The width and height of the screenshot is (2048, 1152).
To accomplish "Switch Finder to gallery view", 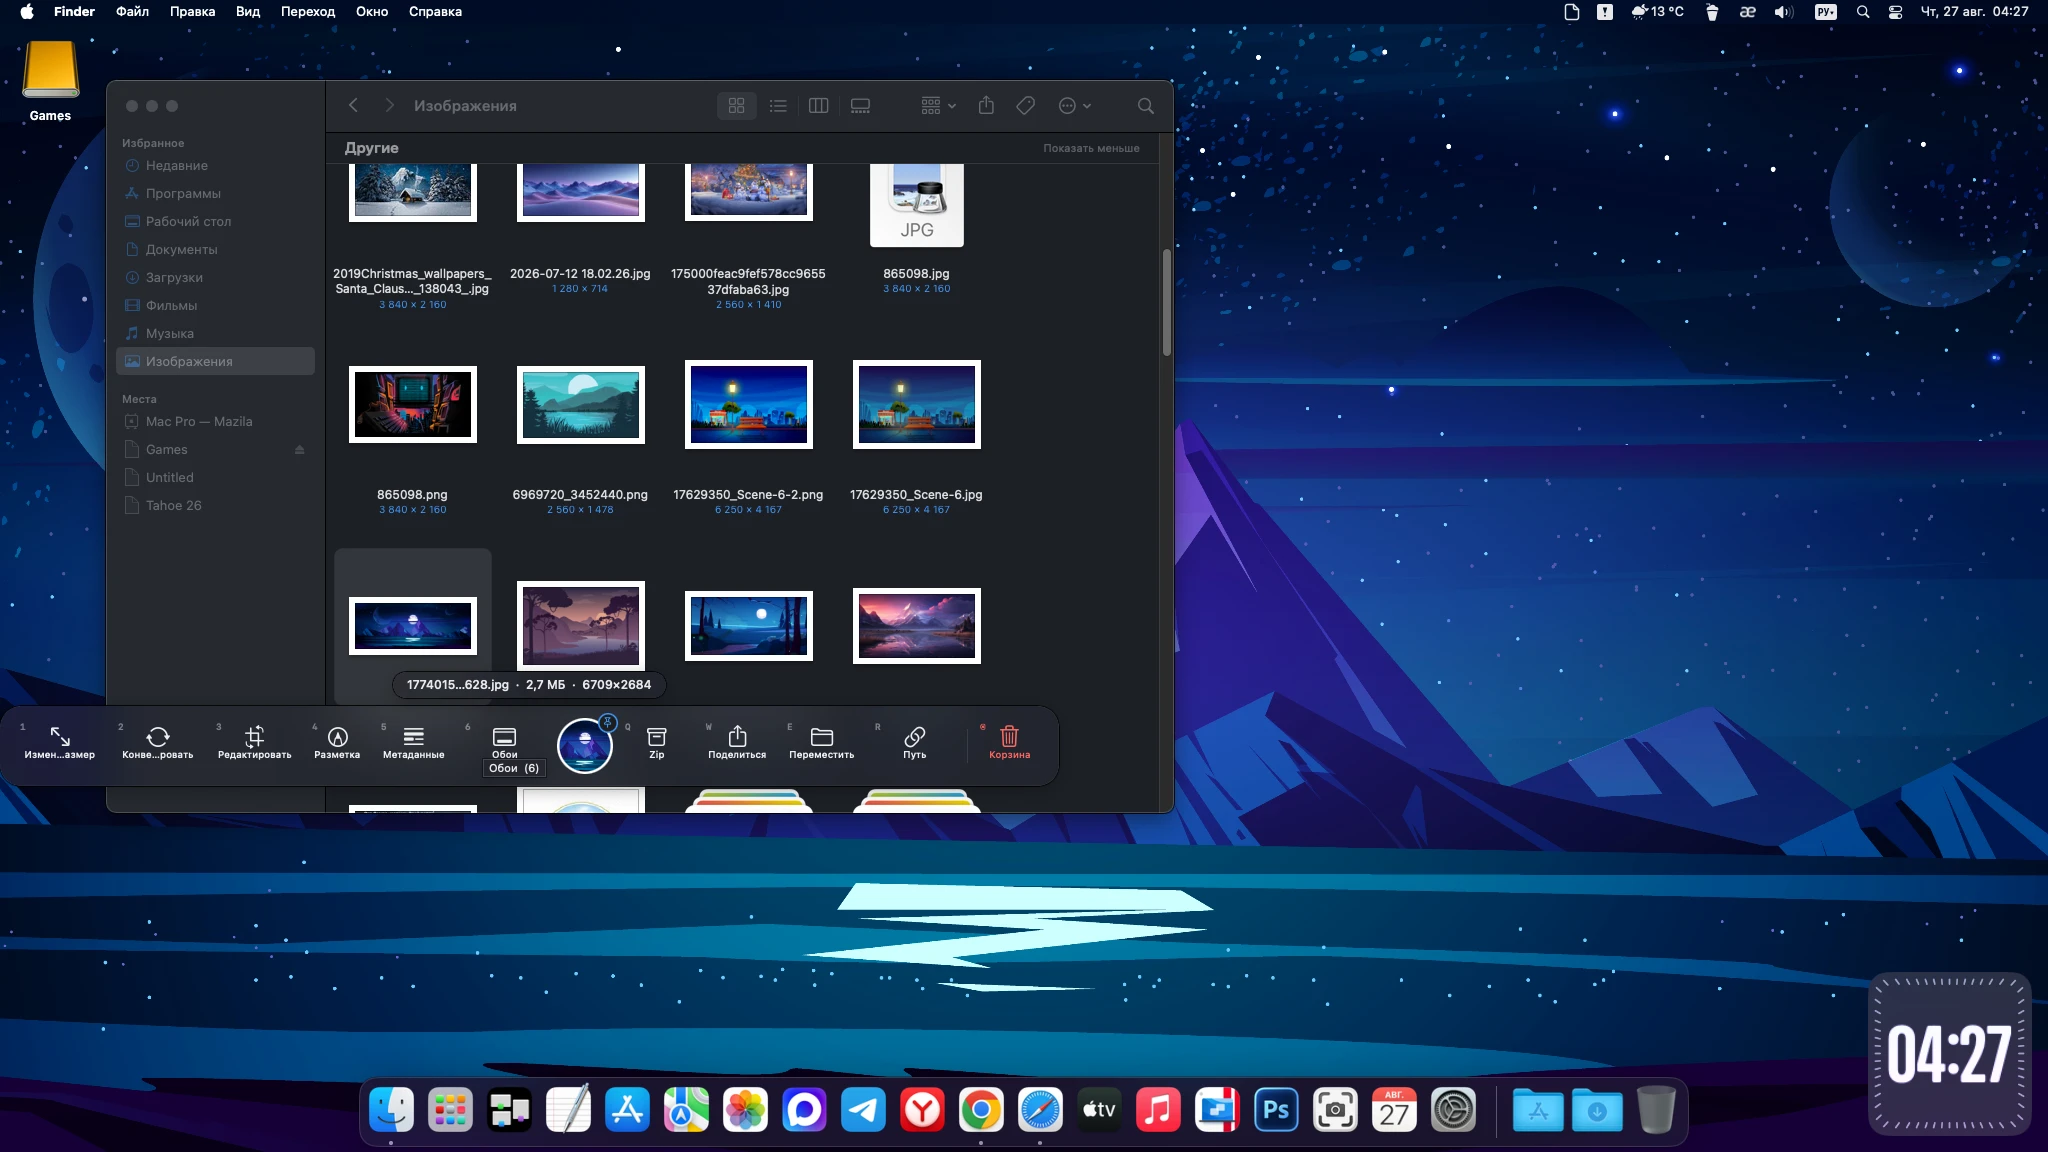I will 860,106.
